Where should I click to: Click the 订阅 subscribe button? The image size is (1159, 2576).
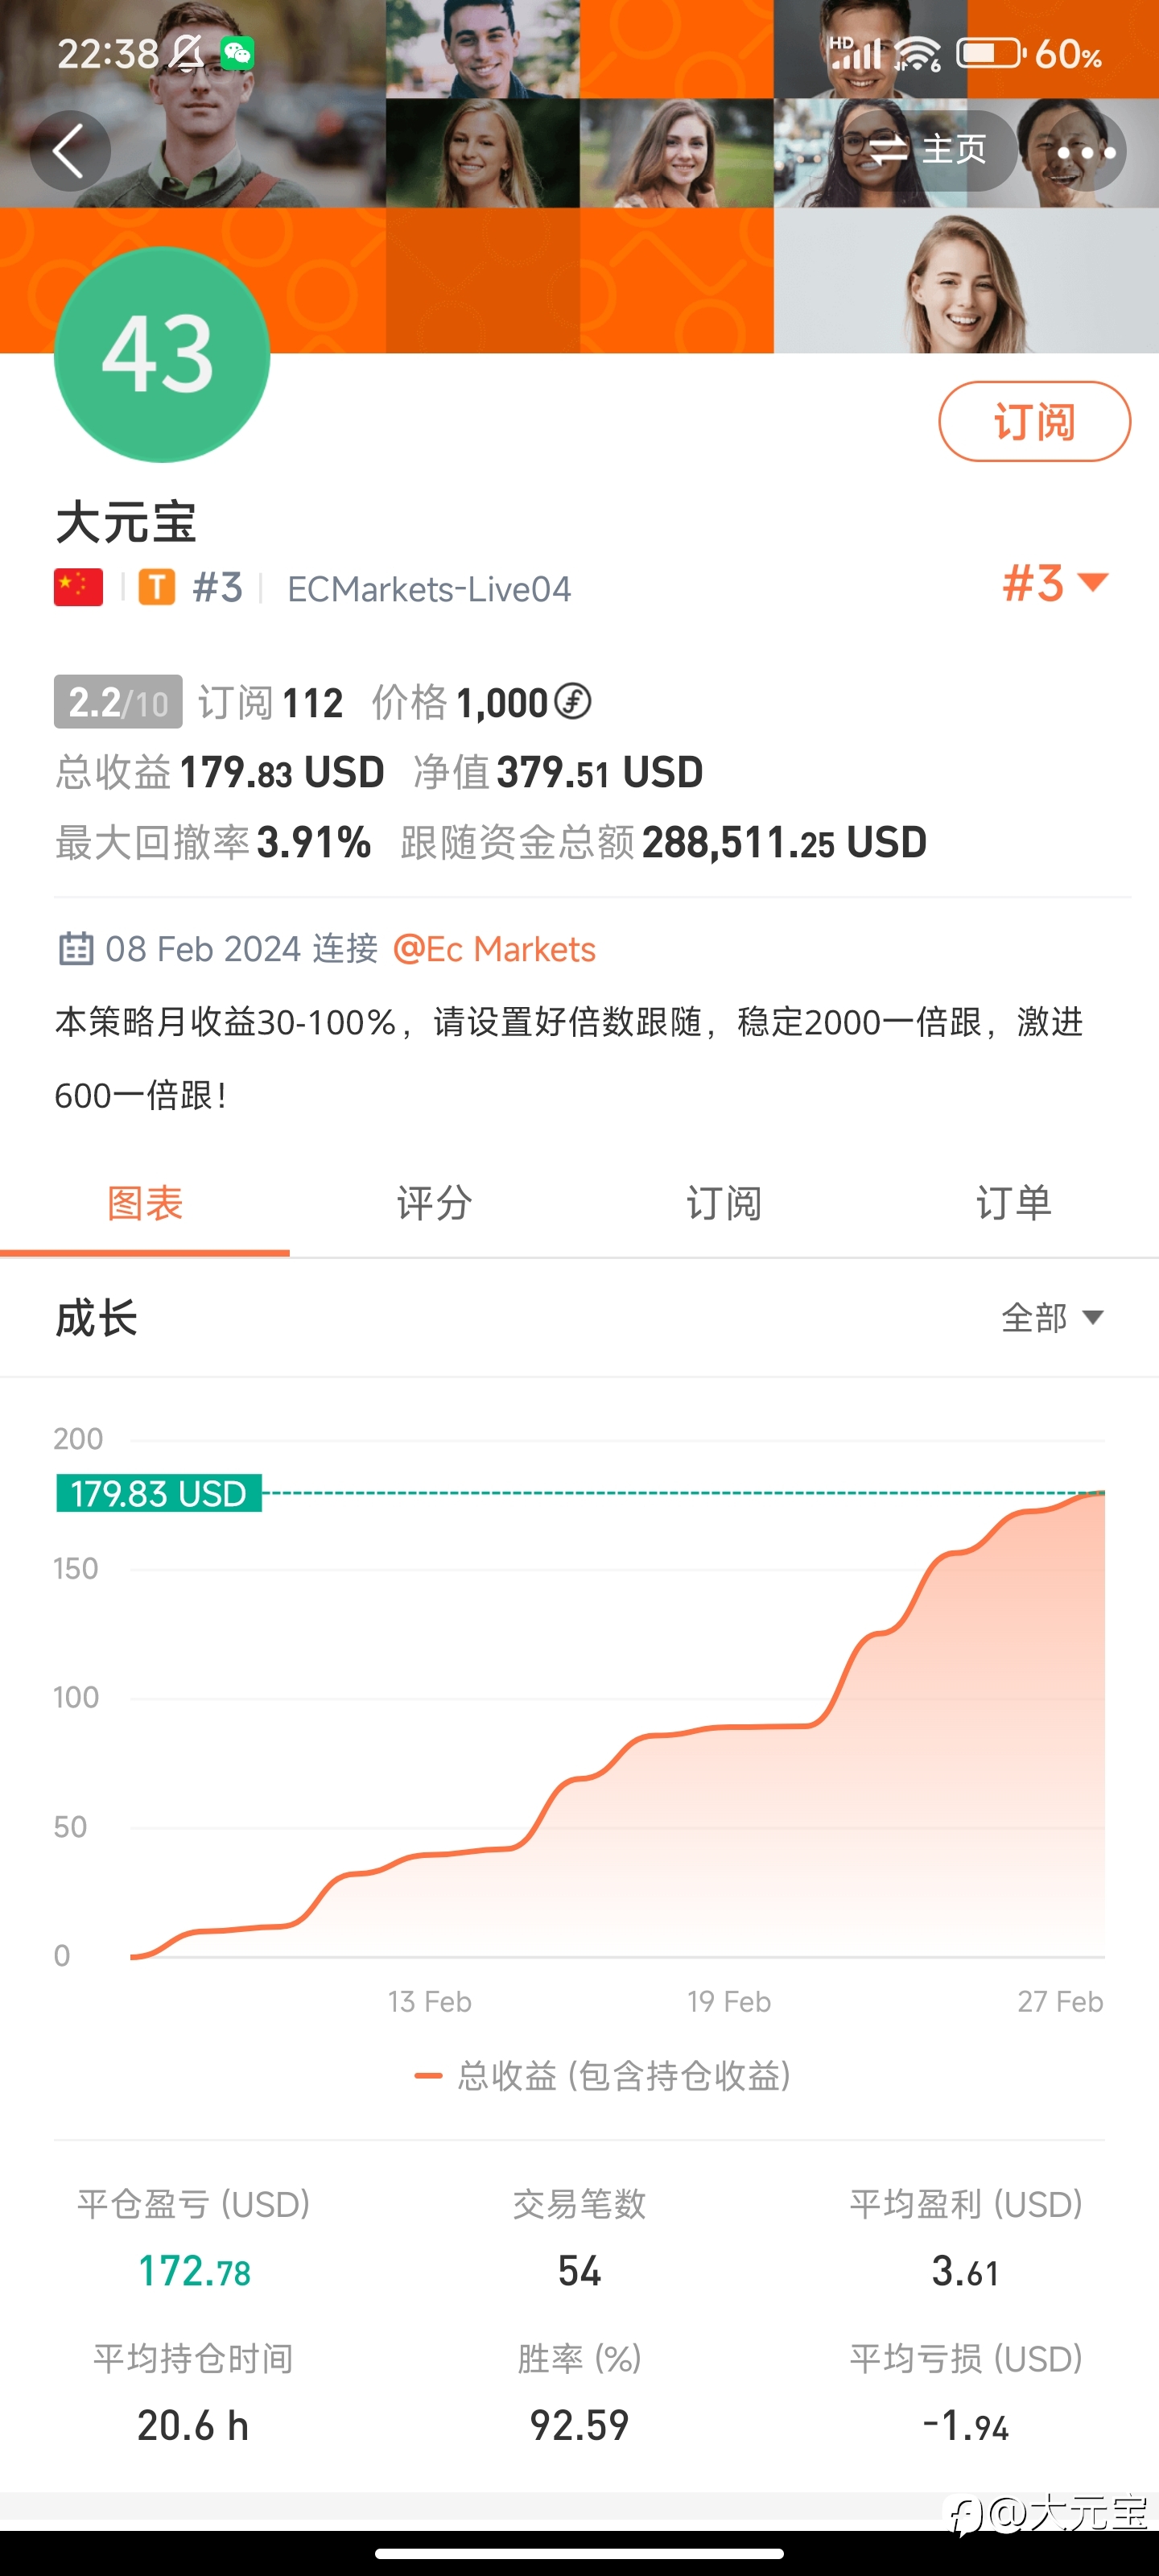1034,421
